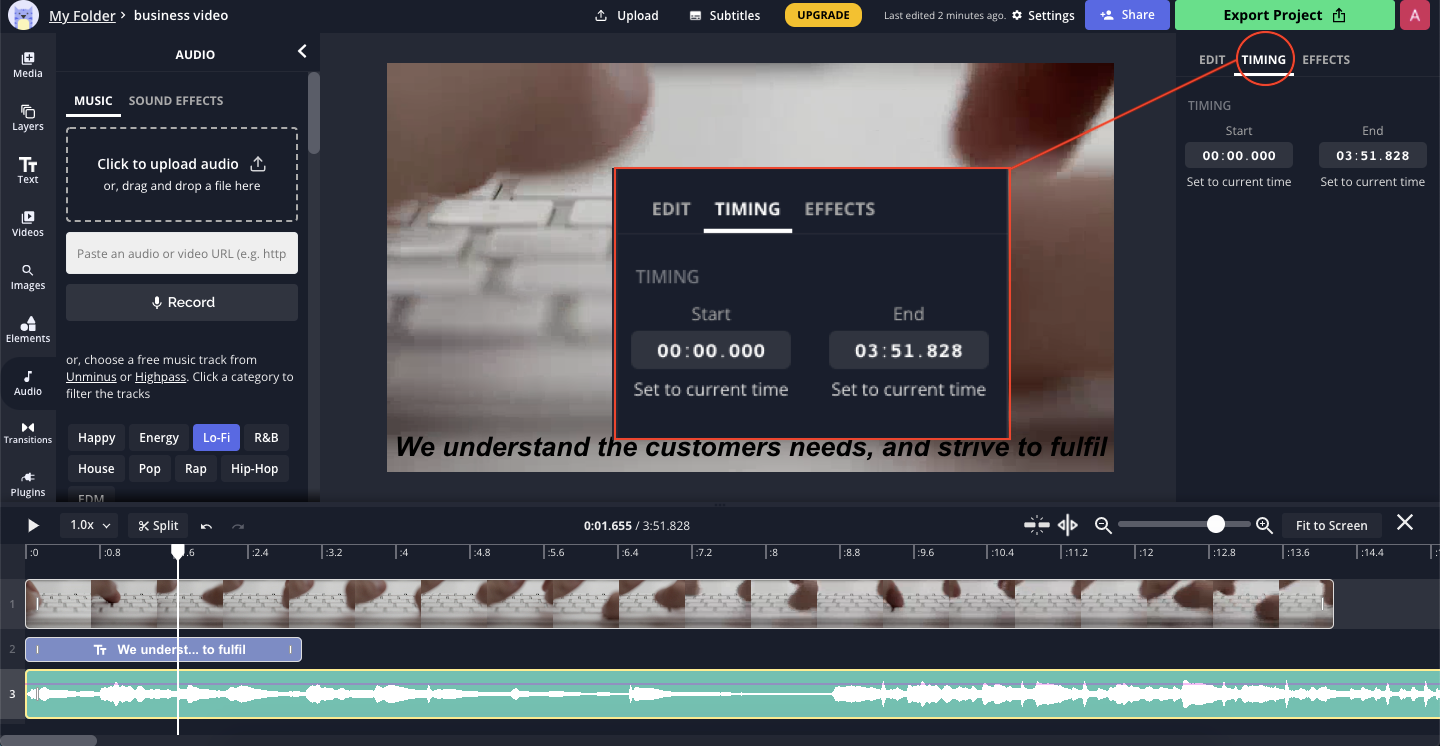Click the Export Project button

[1284, 15]
